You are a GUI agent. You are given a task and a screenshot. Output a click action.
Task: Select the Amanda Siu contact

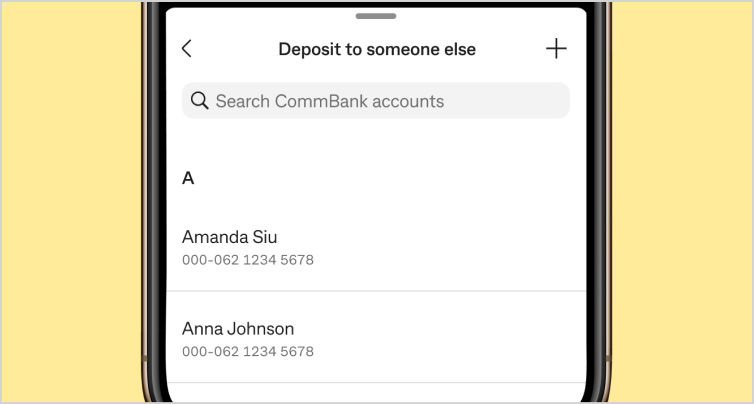pyautogui.click(x=230, y=238)
